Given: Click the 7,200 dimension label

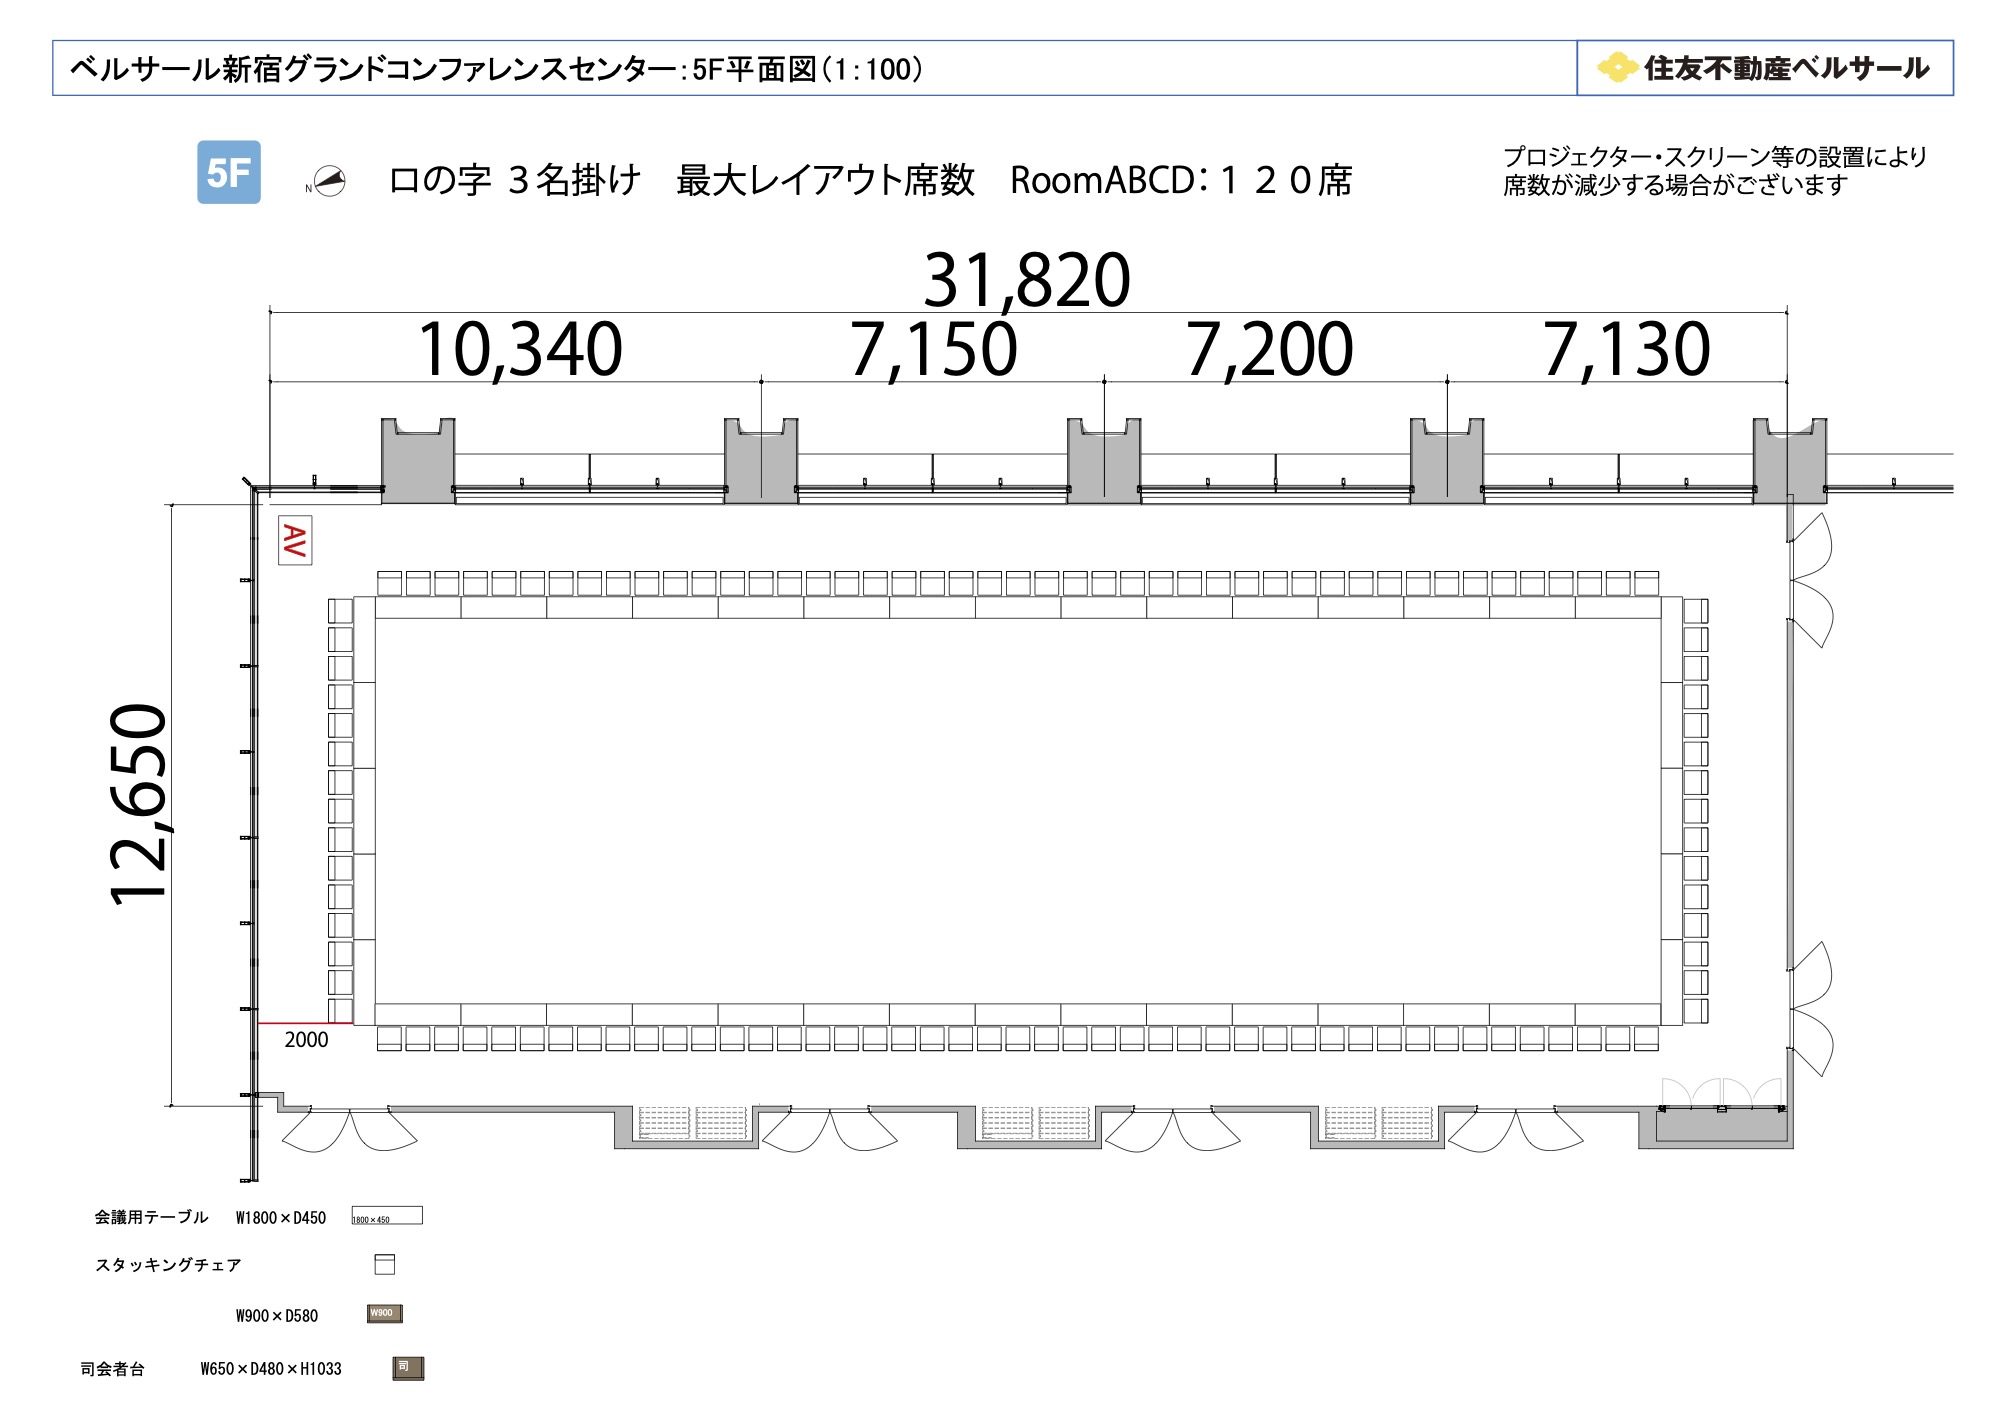Looking at the screenshot, I should [x=1269, y=350].
